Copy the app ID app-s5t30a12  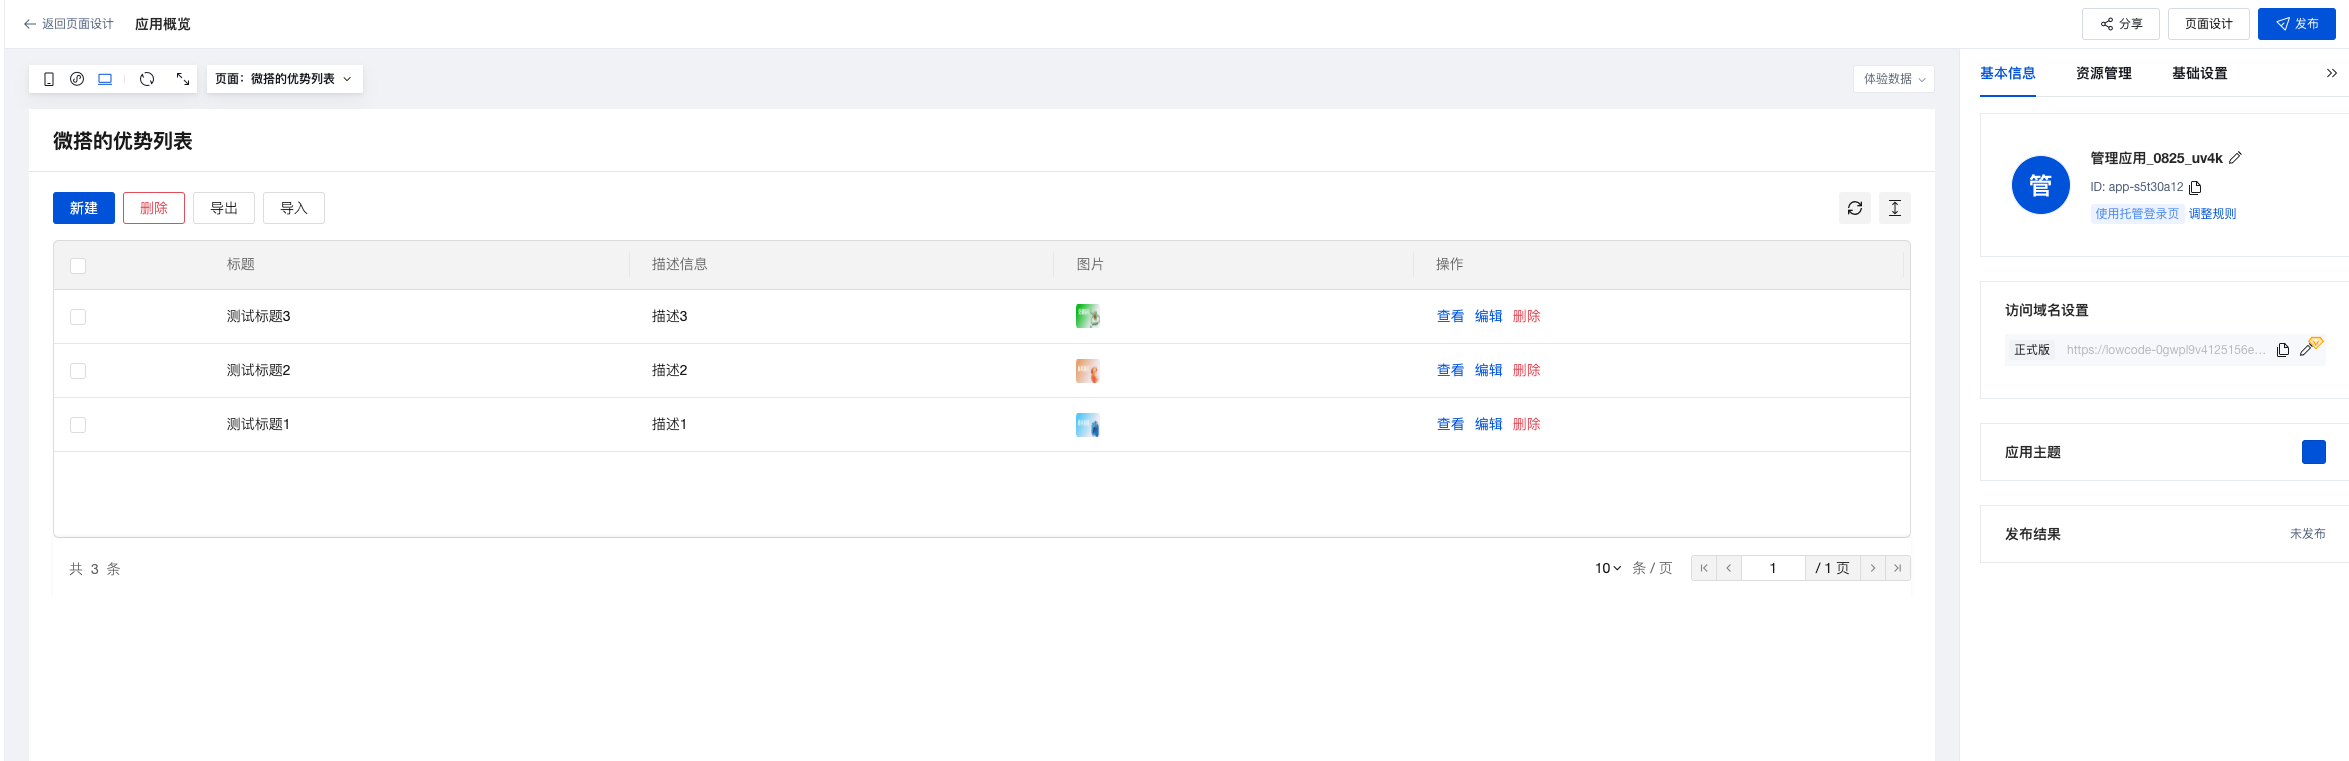[2196, 188]
